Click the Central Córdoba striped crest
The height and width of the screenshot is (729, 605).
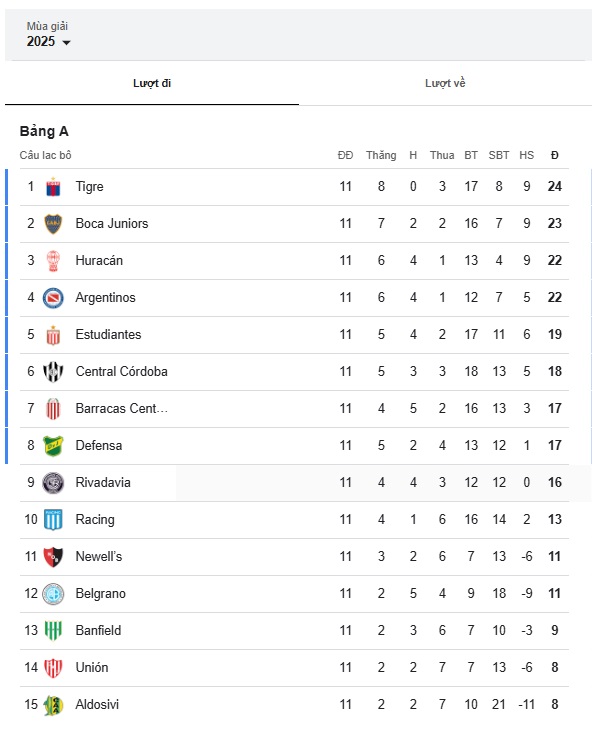[x=53, y=372]
